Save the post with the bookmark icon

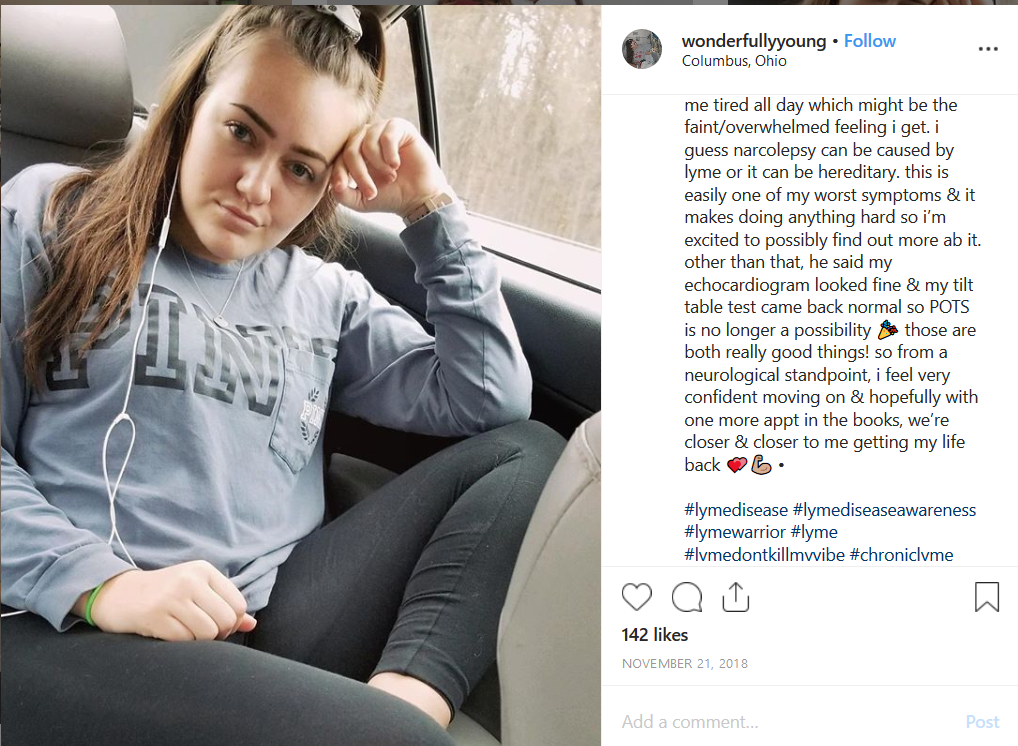tap(987, 597)
